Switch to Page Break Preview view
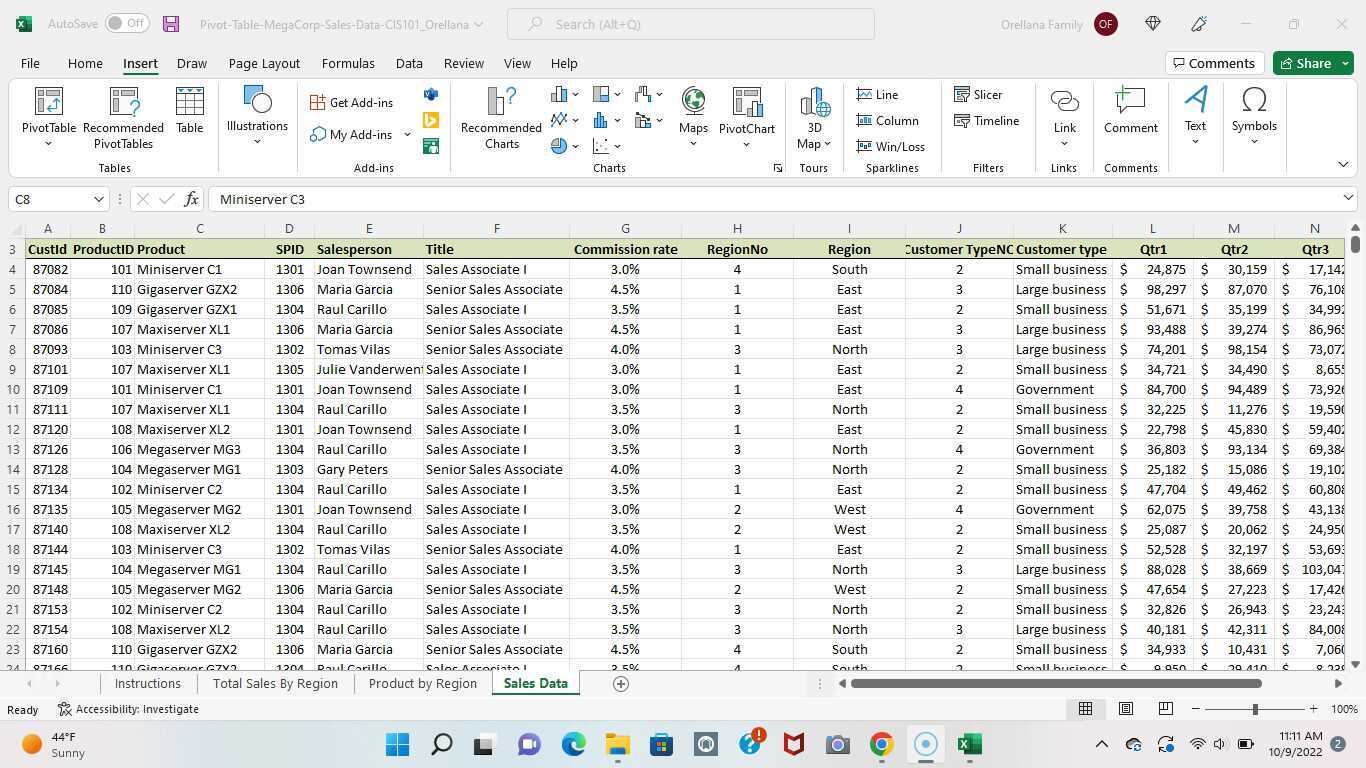This screenshot has width=1366, height=768. point(1165,709)
